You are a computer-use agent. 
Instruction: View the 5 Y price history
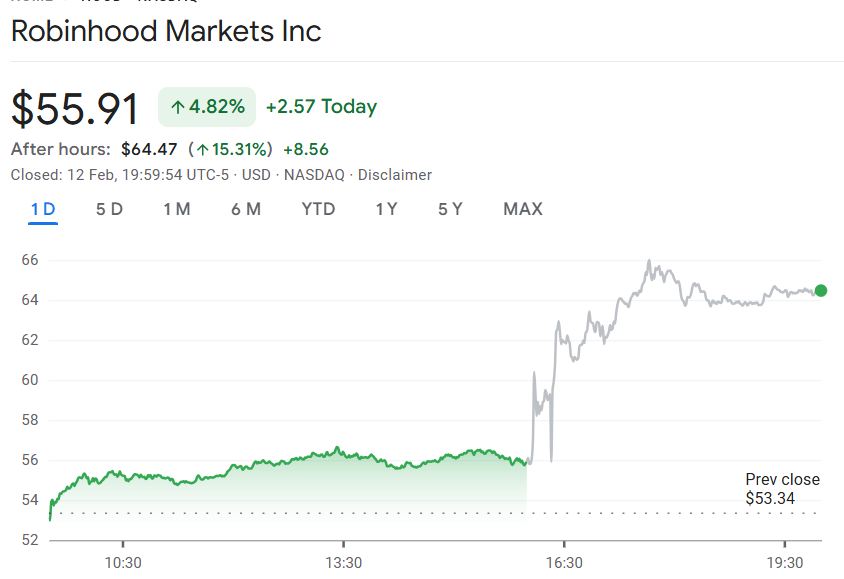pyautogui.click(x=450, y=209)
